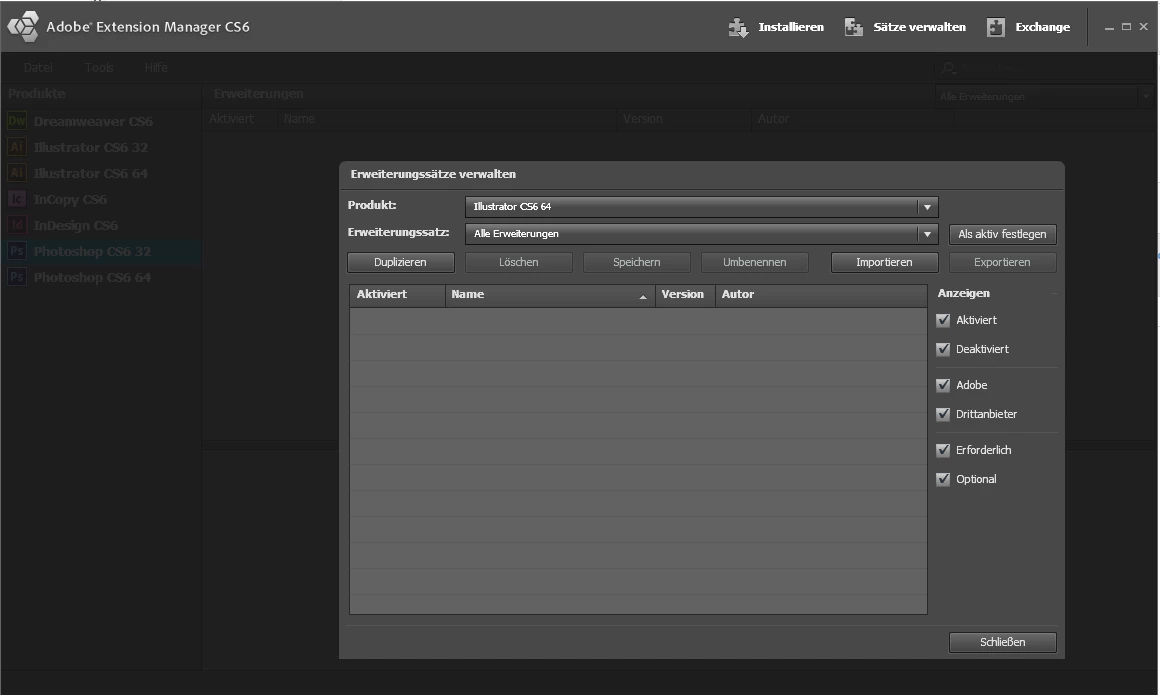Click the Autor column header in dialog
The height and width of the screenshot is (695, 1160).
pos(821,295)
